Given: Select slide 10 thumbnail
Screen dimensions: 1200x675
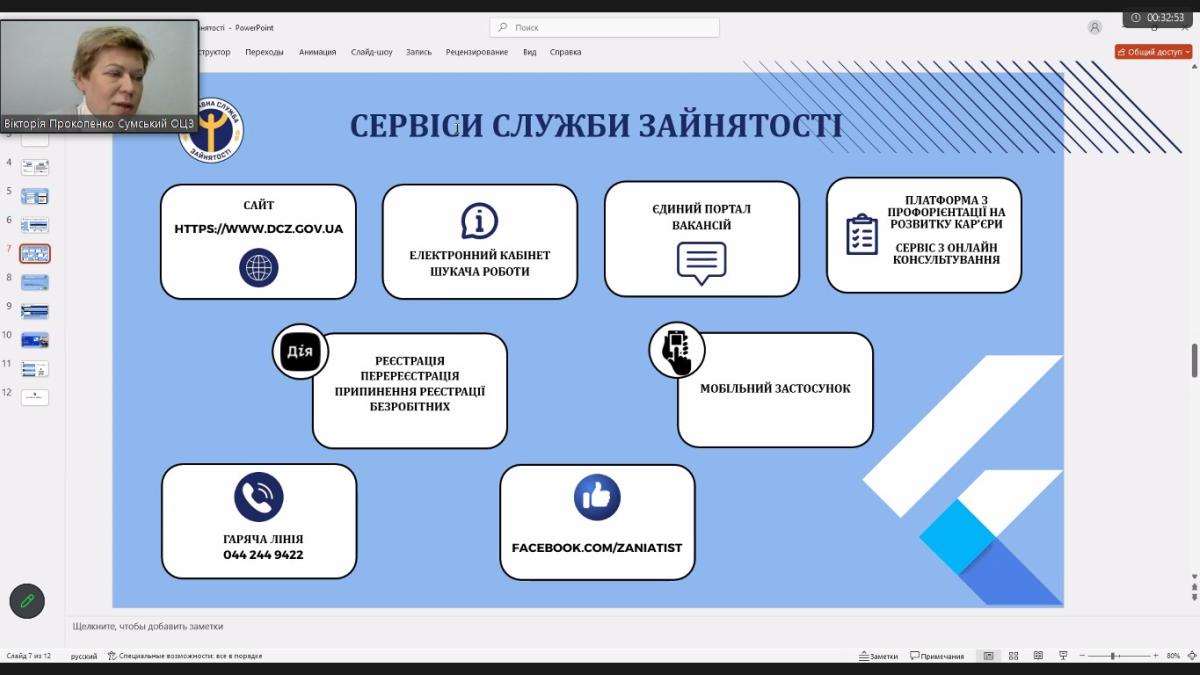Looking at the screenshot, I should click(35, 340).
